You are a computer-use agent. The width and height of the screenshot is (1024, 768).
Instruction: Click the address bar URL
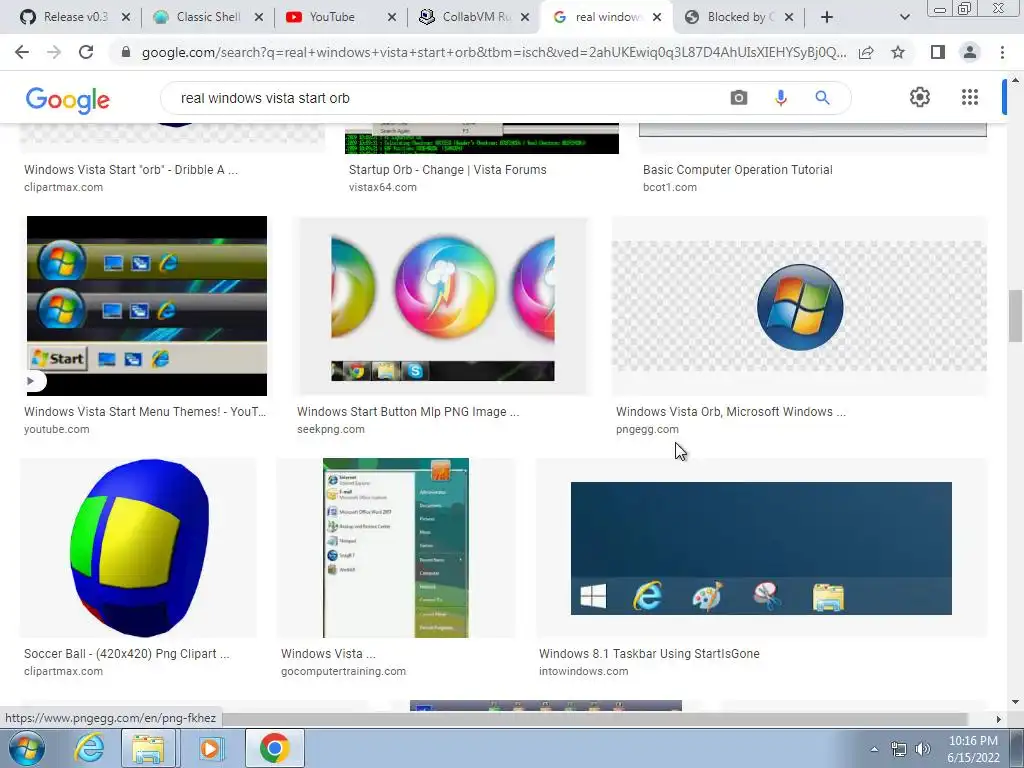pyautogui.click(x=494, y=52)
